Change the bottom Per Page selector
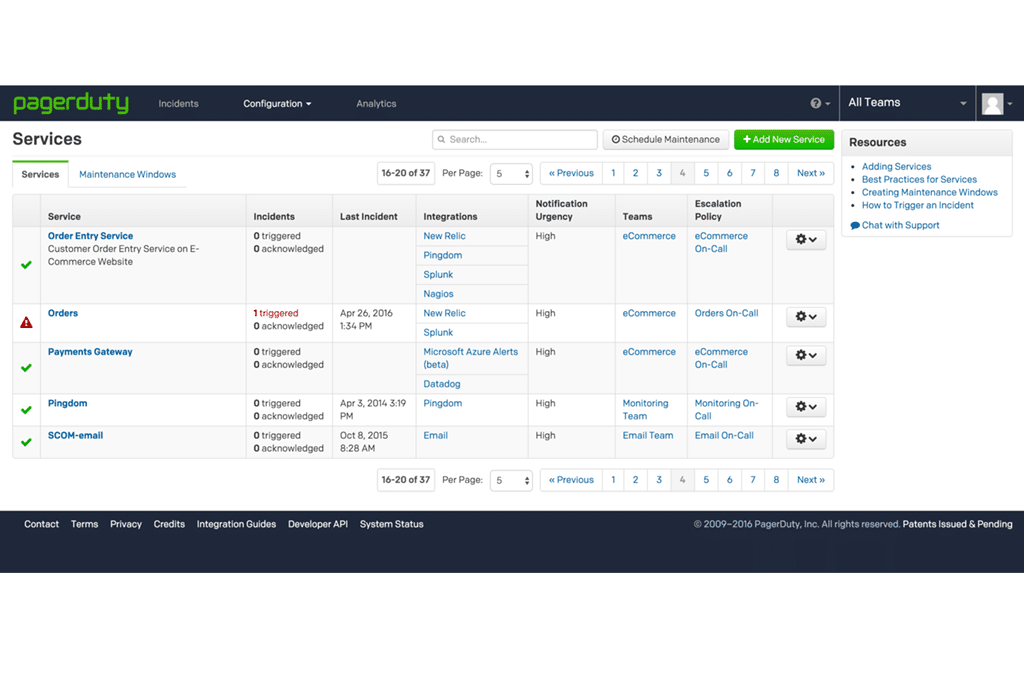Image resolution: width=1024 pixels, height=683 pixels. click(x=511, y=481)
